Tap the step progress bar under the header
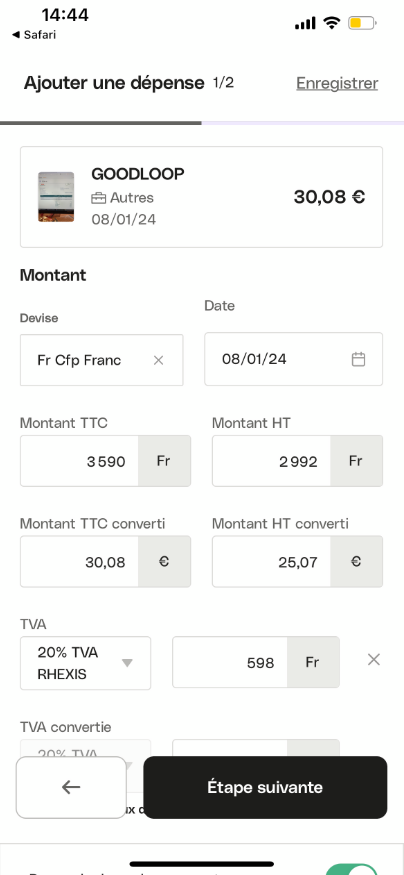 (x=202, y=123)
